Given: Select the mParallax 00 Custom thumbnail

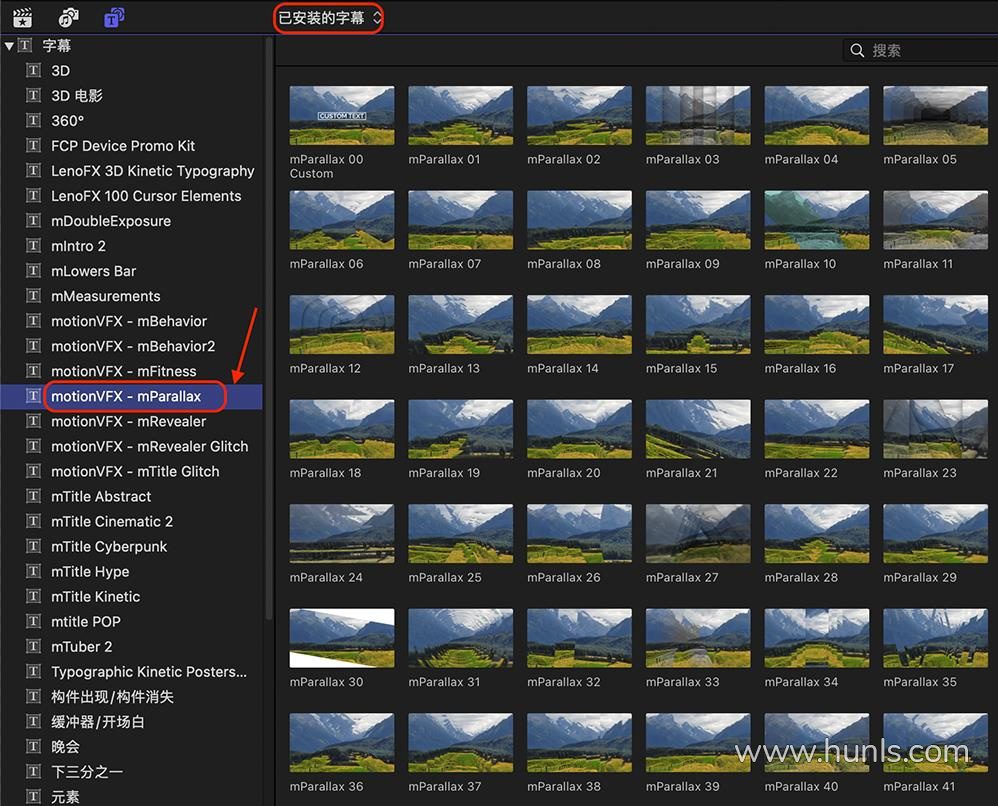Looking at the screenshot, I should 342,115.
